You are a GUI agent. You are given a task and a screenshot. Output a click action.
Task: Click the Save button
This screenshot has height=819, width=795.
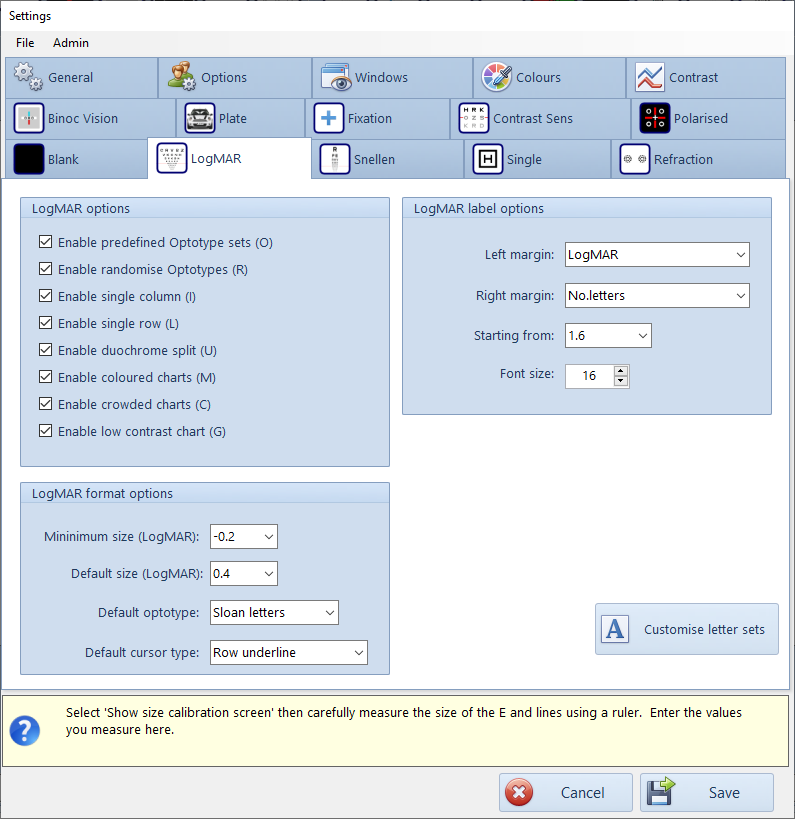coord(706,793)
